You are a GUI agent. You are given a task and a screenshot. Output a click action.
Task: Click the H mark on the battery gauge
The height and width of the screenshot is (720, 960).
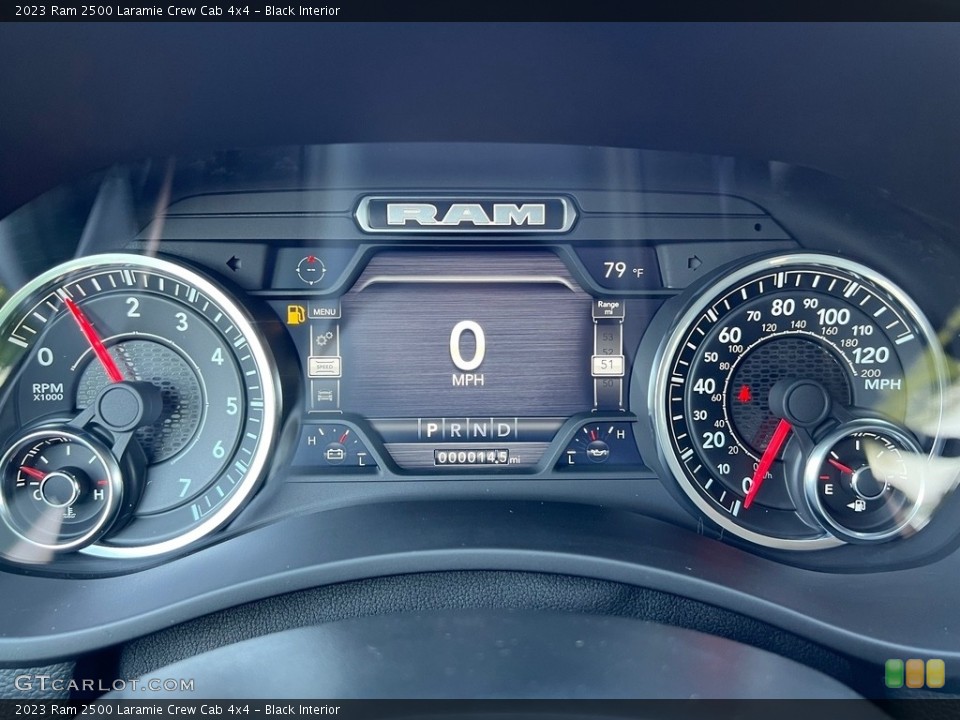click(x=312, y=440)
